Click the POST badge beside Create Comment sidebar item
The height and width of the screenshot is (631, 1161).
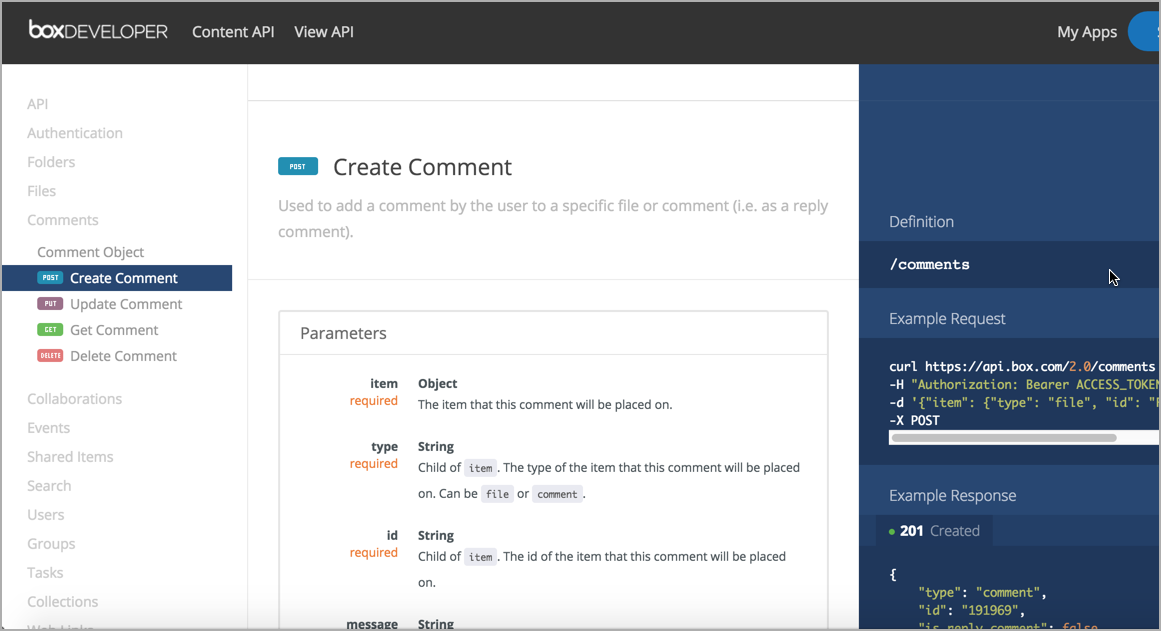point(50,278)
